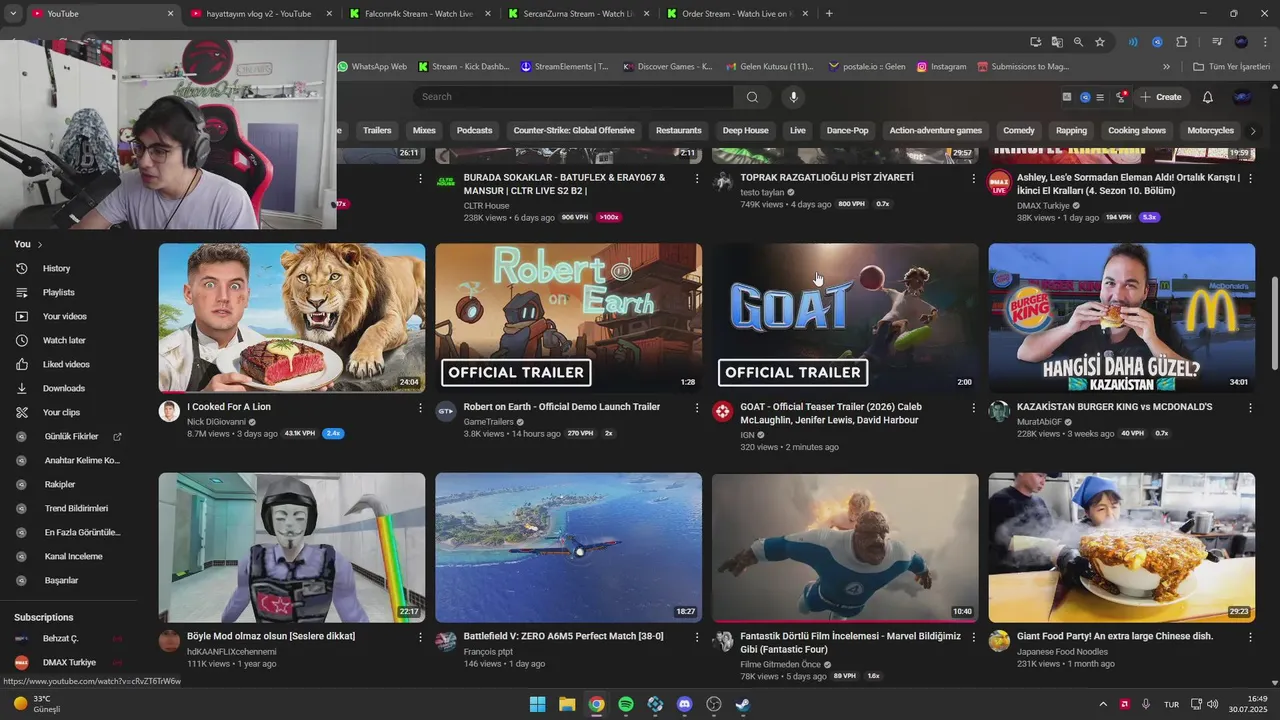The height and width of the screenshot is (720, 1280).
Task: Select the Podcasts category chip
Action: [x=474, y=131]
